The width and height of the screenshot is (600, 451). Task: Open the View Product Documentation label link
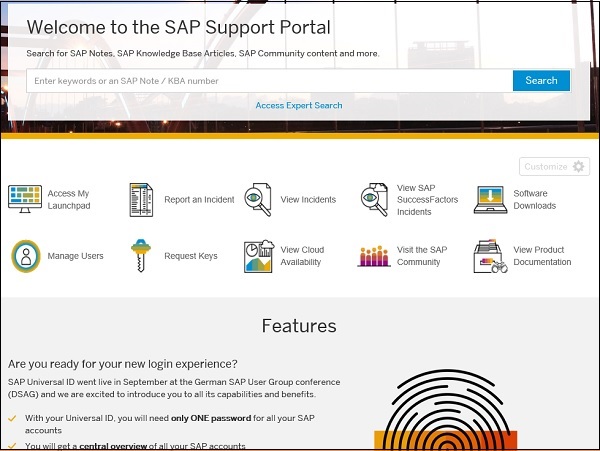point(542,256)
